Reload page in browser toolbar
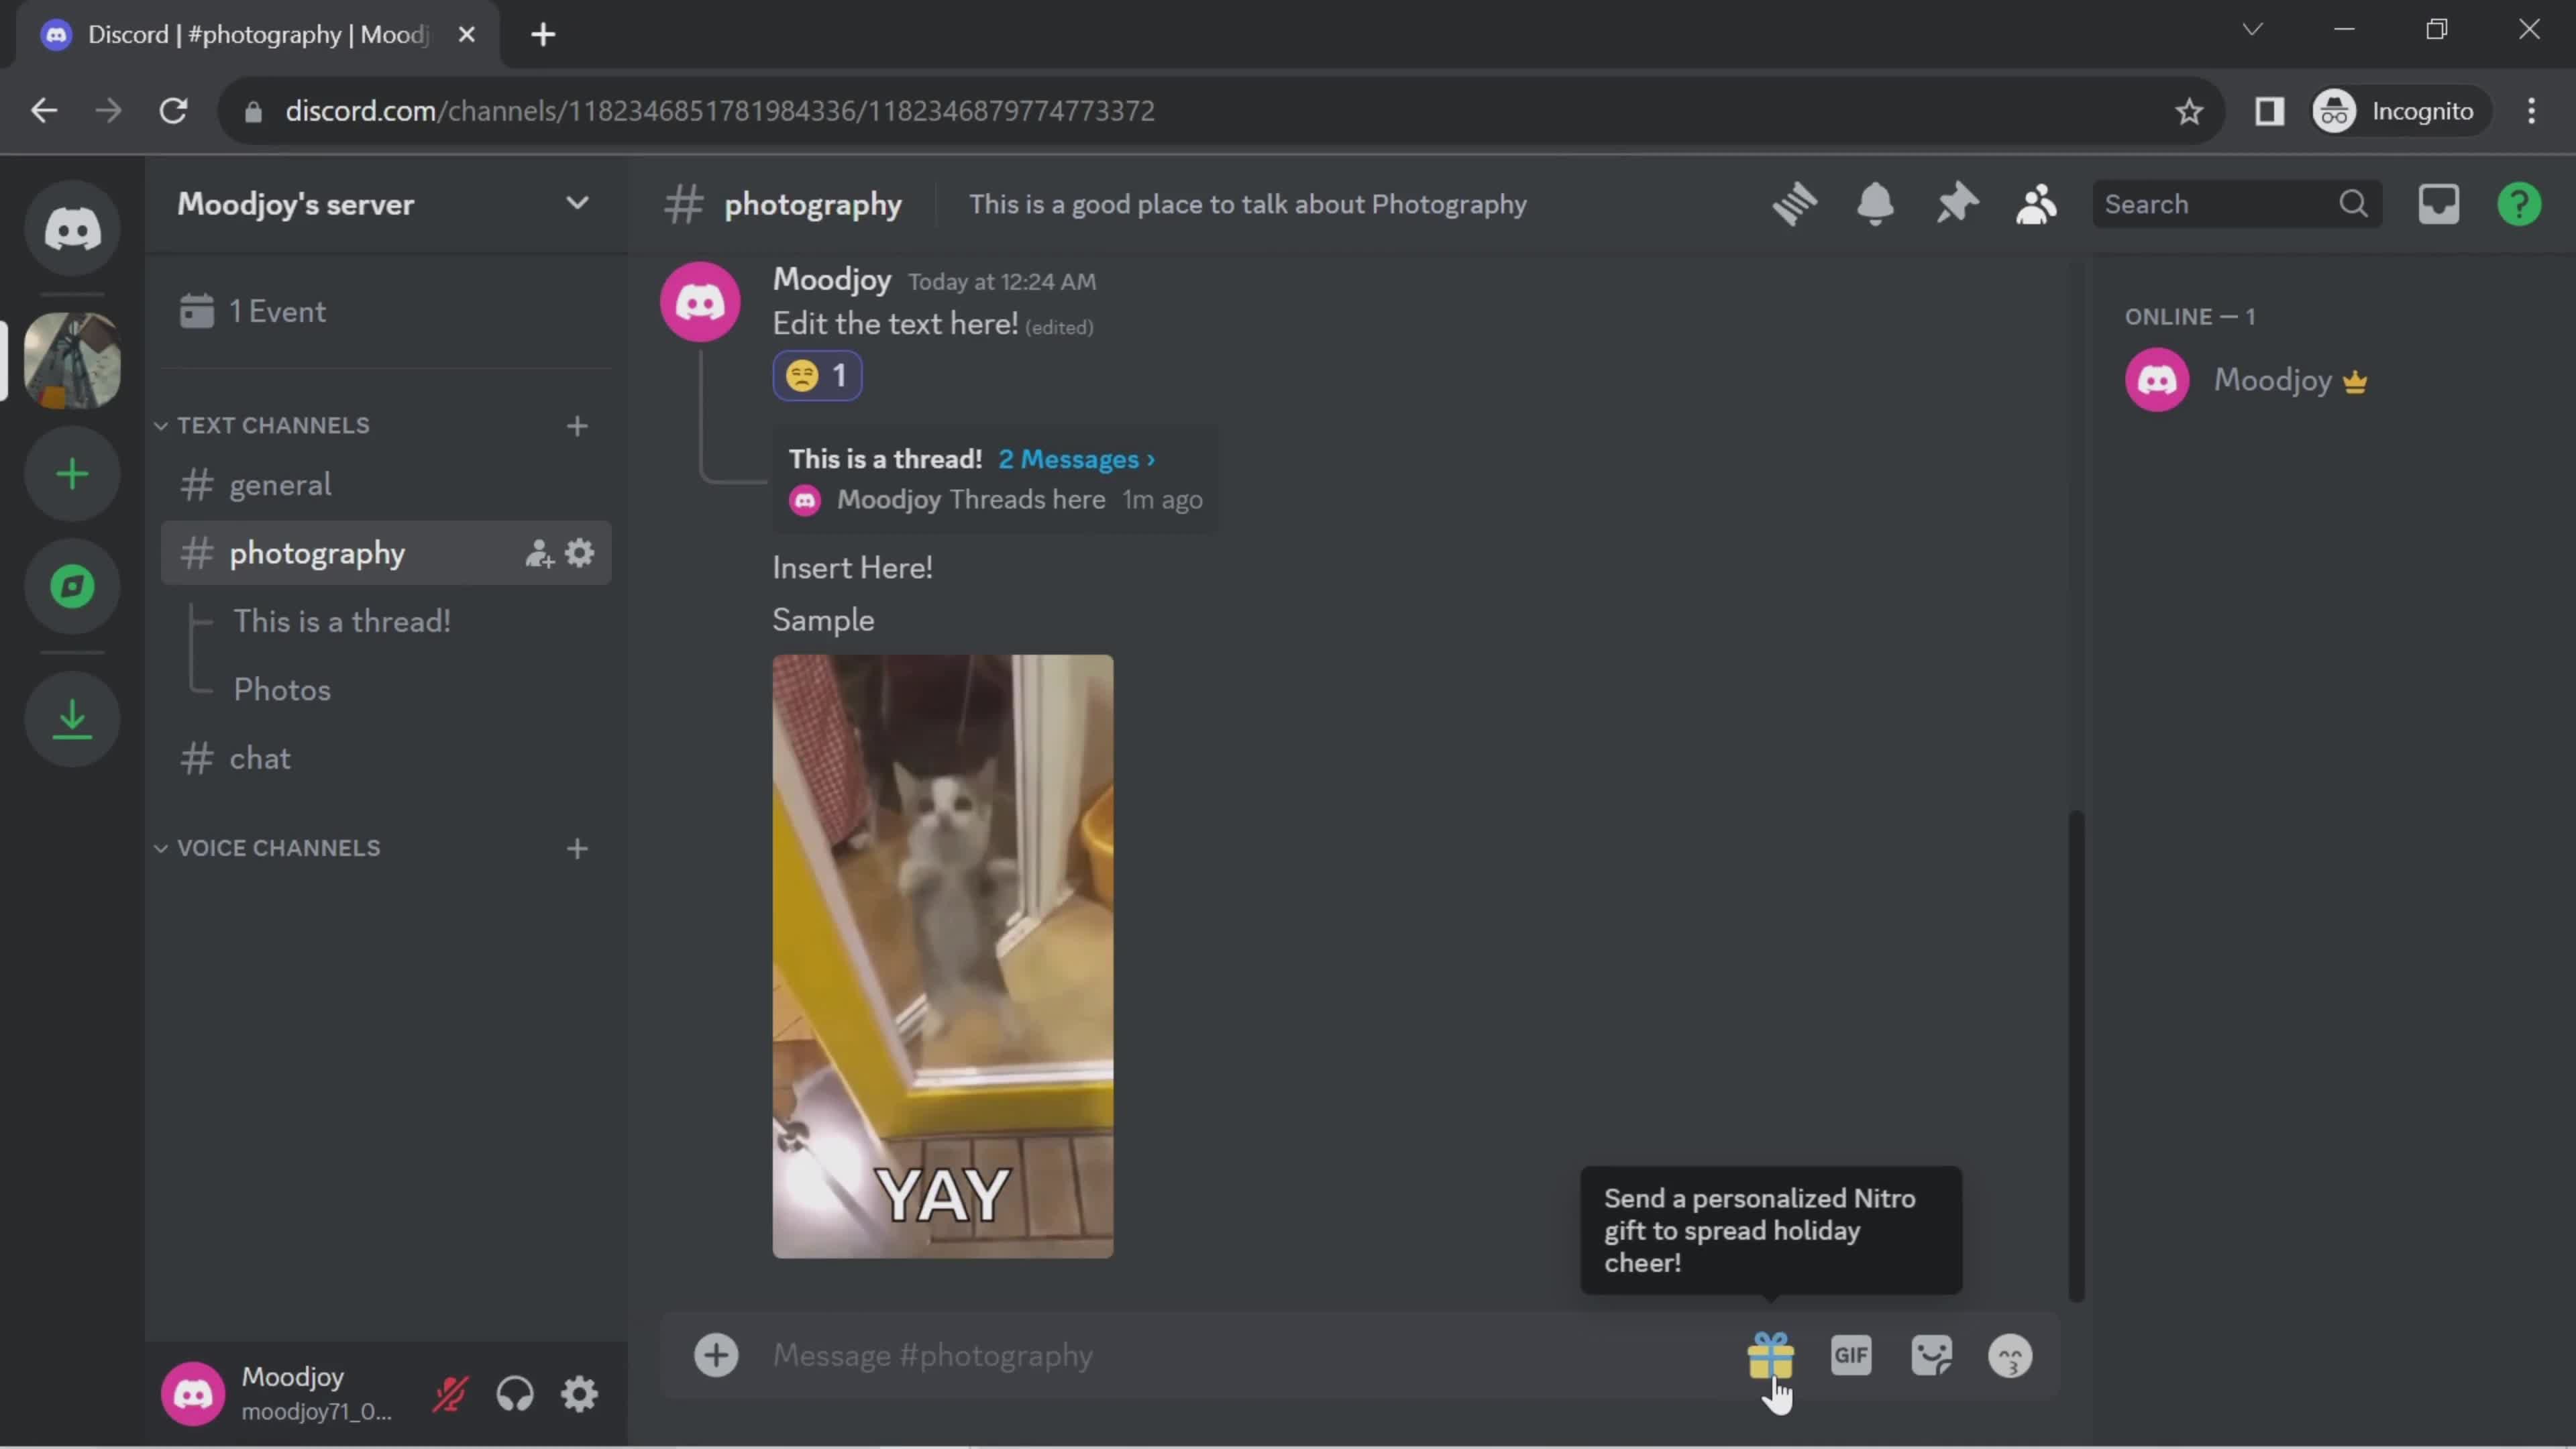The image size is (2576, 1449). pos(174,111)
